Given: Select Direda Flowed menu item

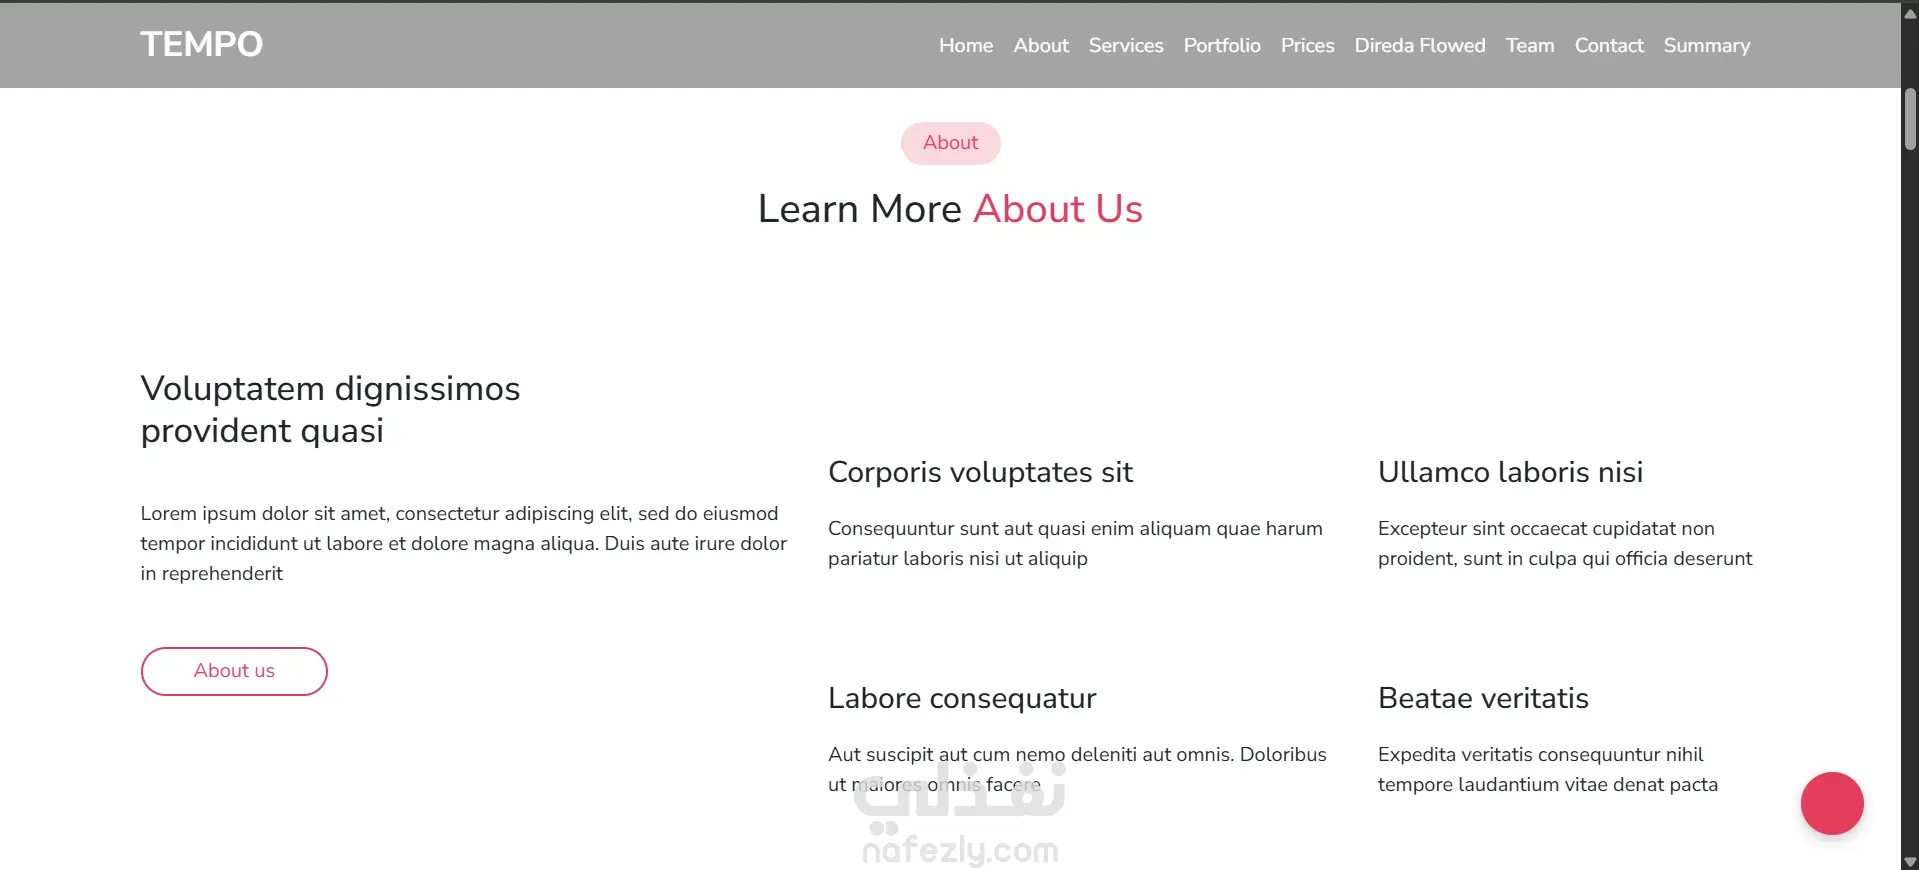Looking at the screenshot, I should 1420,45.
